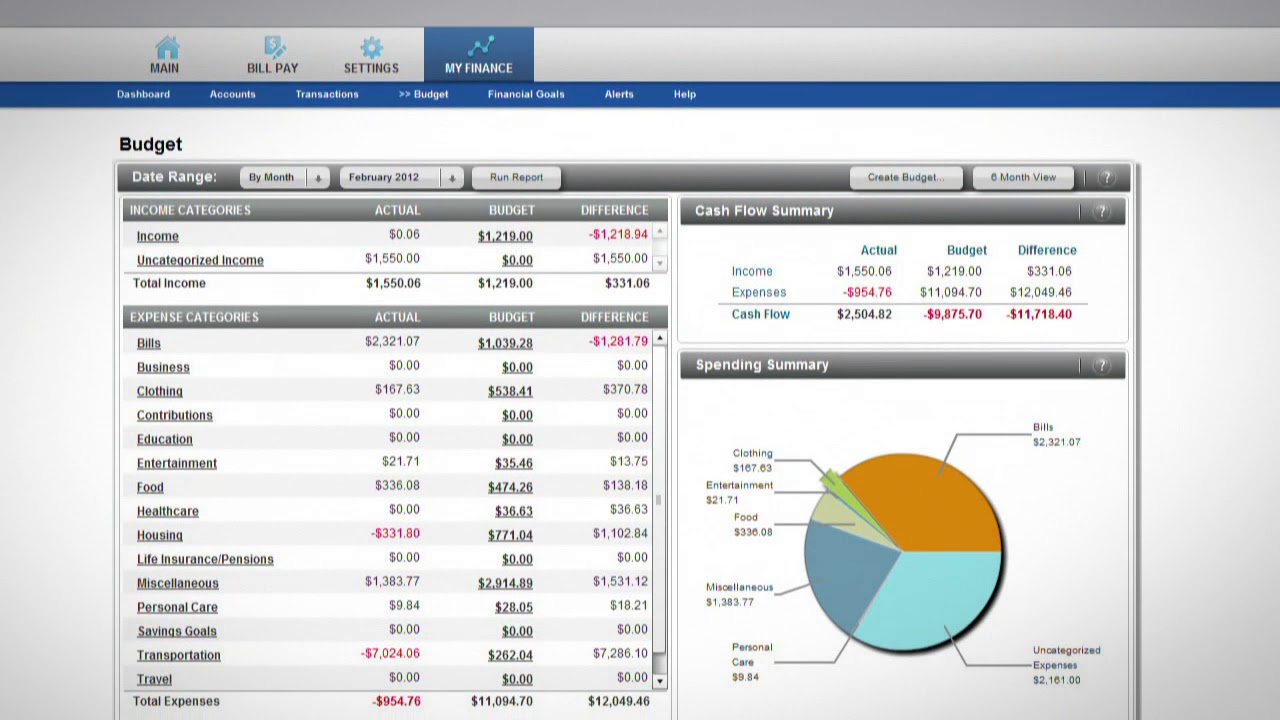The width and height of the screenshot is (1280, 720).
Task: Select the Budget menu item
Action: click(423, 94)
